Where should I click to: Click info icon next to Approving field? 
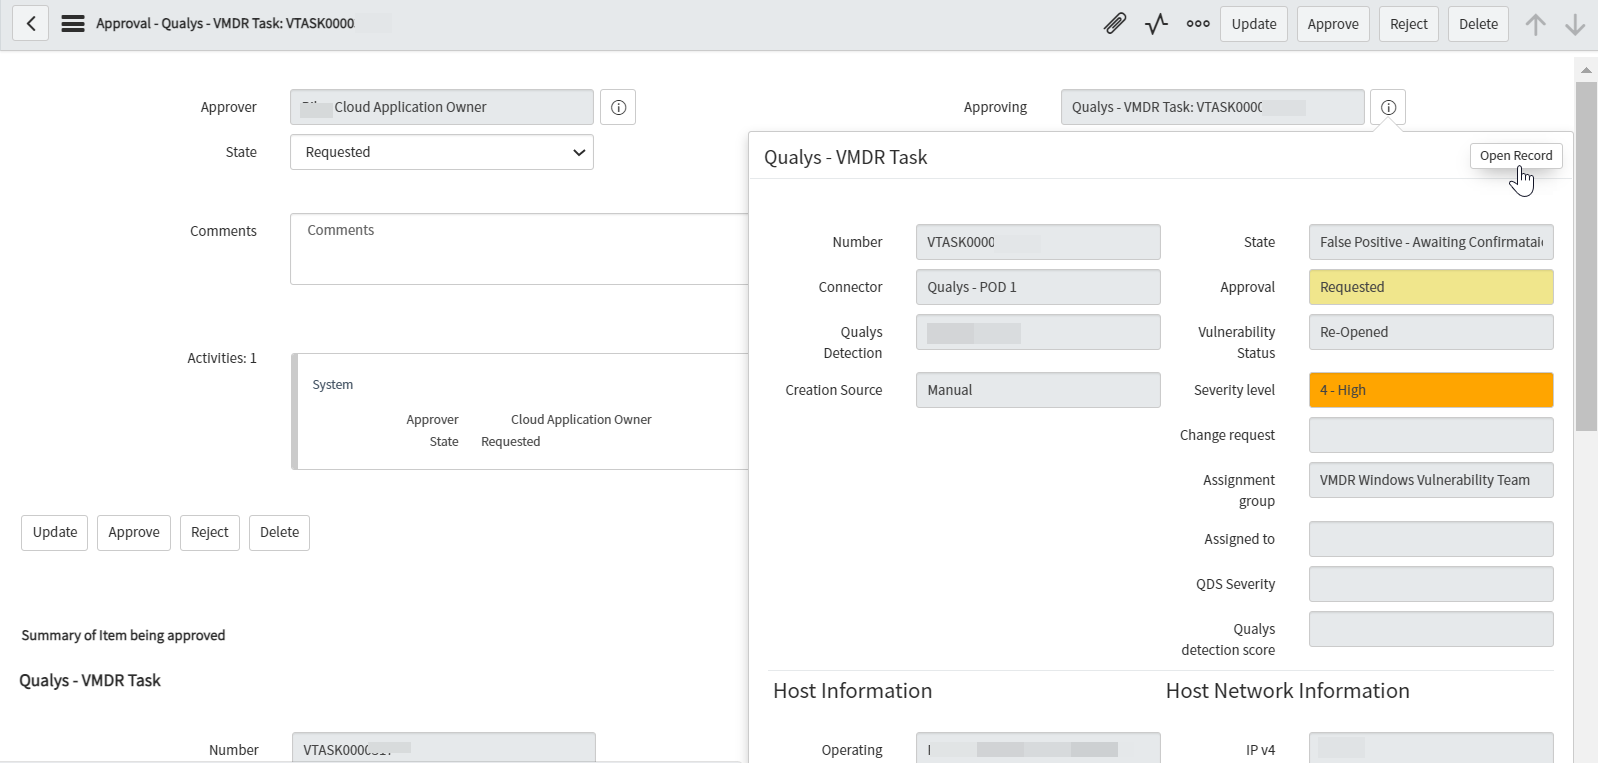(x=1388, y=107)
